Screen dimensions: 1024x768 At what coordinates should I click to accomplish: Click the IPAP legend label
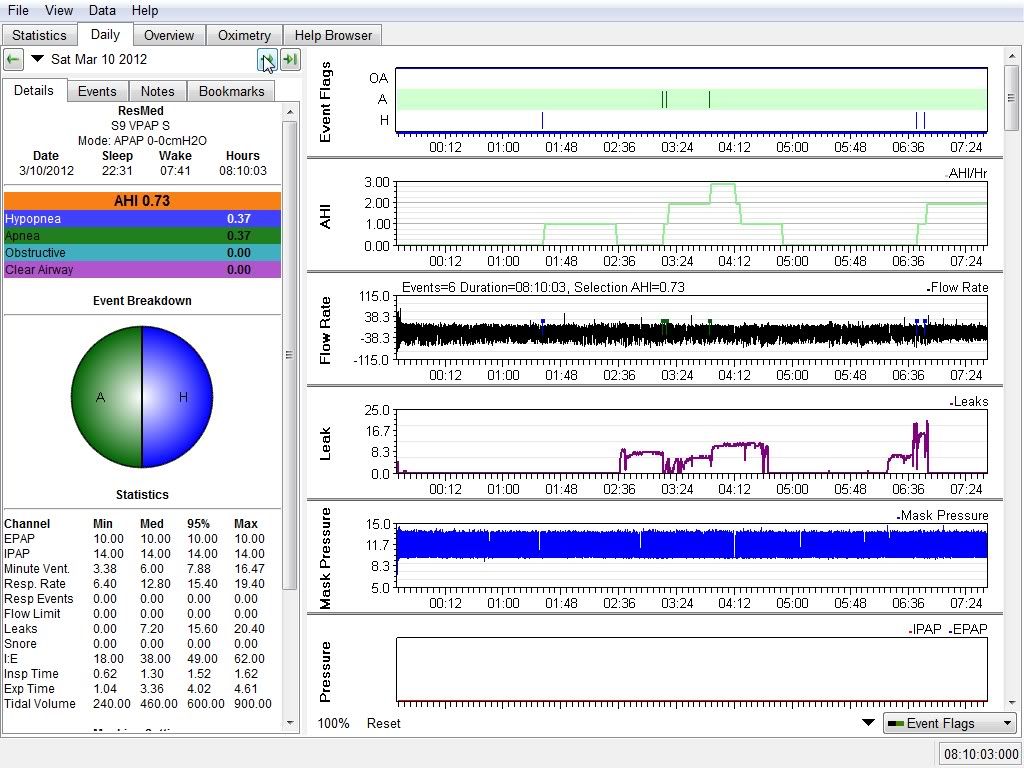point(926,629)
